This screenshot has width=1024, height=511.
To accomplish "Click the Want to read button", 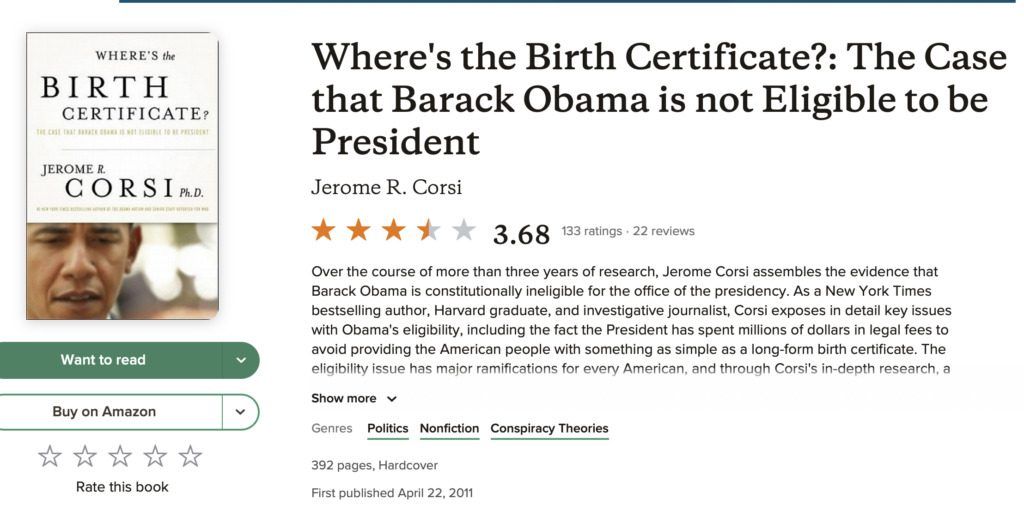I will point(103,360).
